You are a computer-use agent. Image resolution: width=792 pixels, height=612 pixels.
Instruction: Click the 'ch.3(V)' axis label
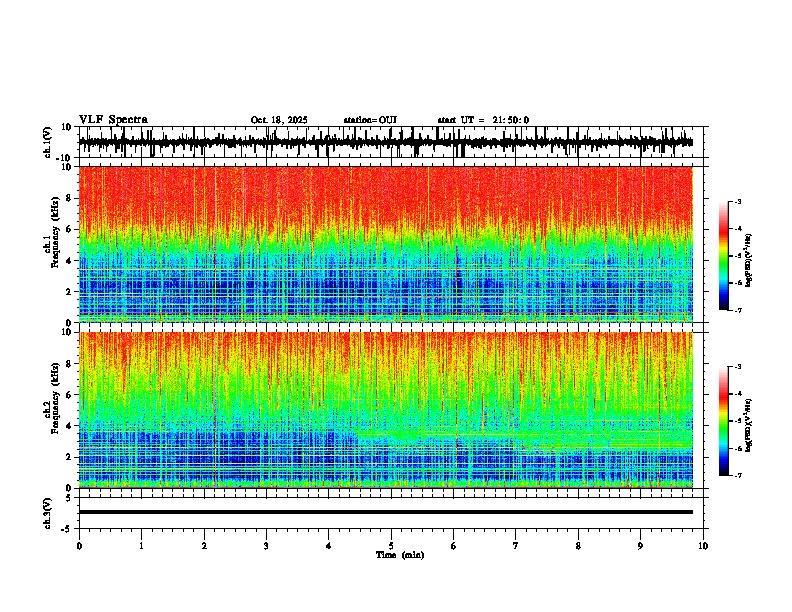click(48, 513)
